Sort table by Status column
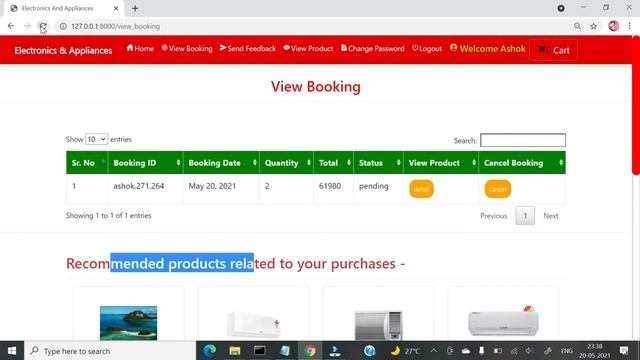Screen dimensions: 640x360 tap(378, 163)
